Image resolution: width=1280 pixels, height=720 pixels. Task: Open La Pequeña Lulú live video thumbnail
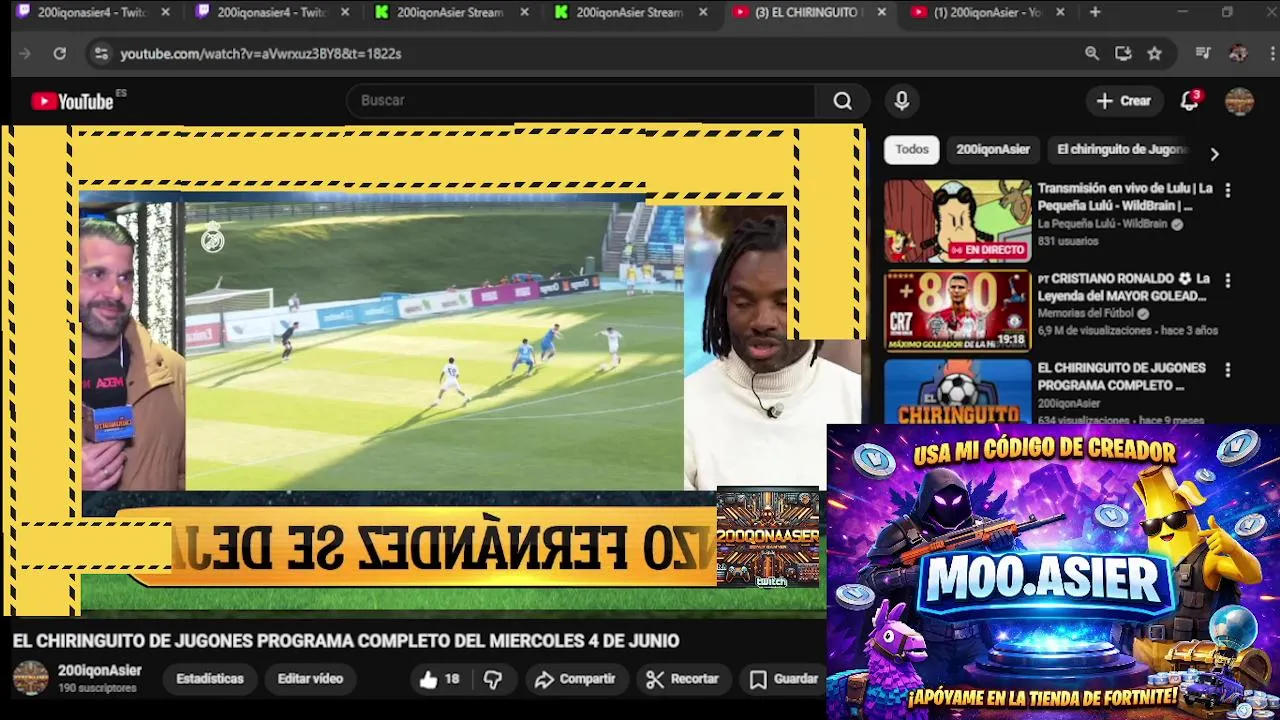pos(957,221)
